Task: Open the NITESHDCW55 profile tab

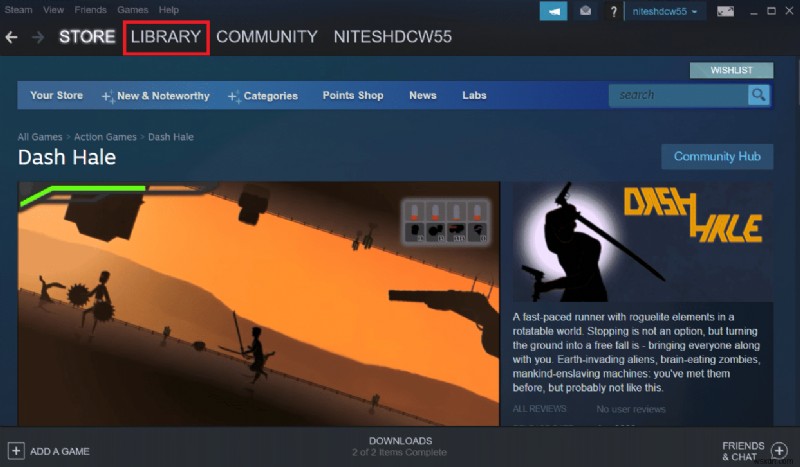Action: pyautogui.click(x=393, y=37)
